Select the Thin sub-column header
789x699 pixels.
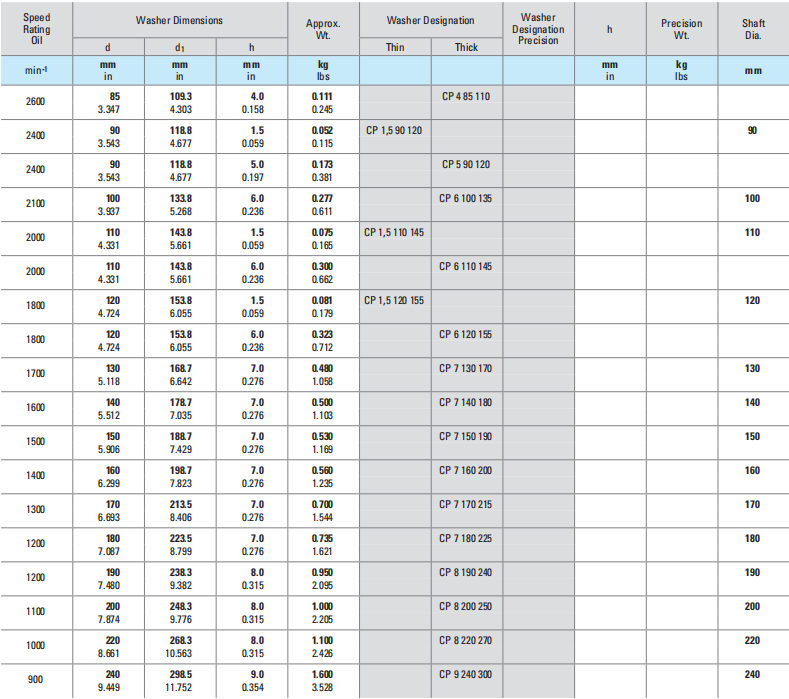tap(395, 47)
